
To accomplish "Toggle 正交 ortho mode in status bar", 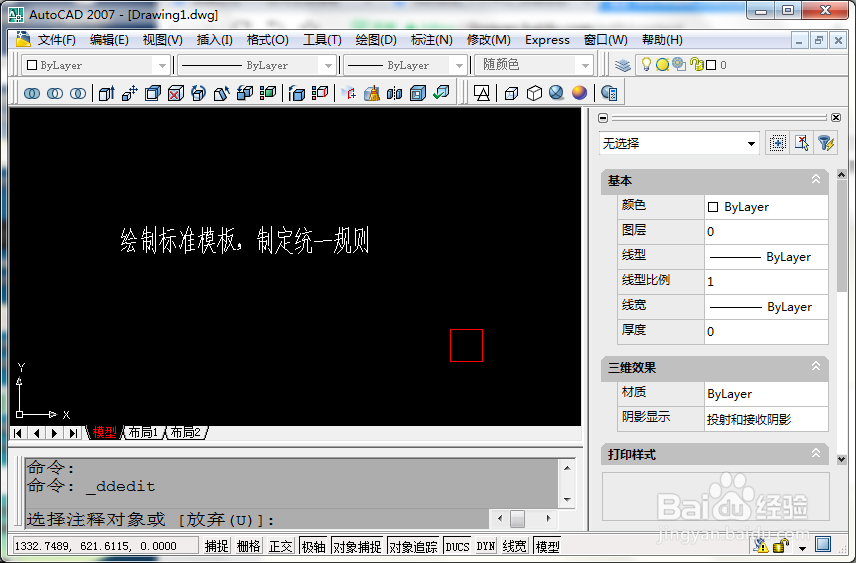I will (281, 546).
